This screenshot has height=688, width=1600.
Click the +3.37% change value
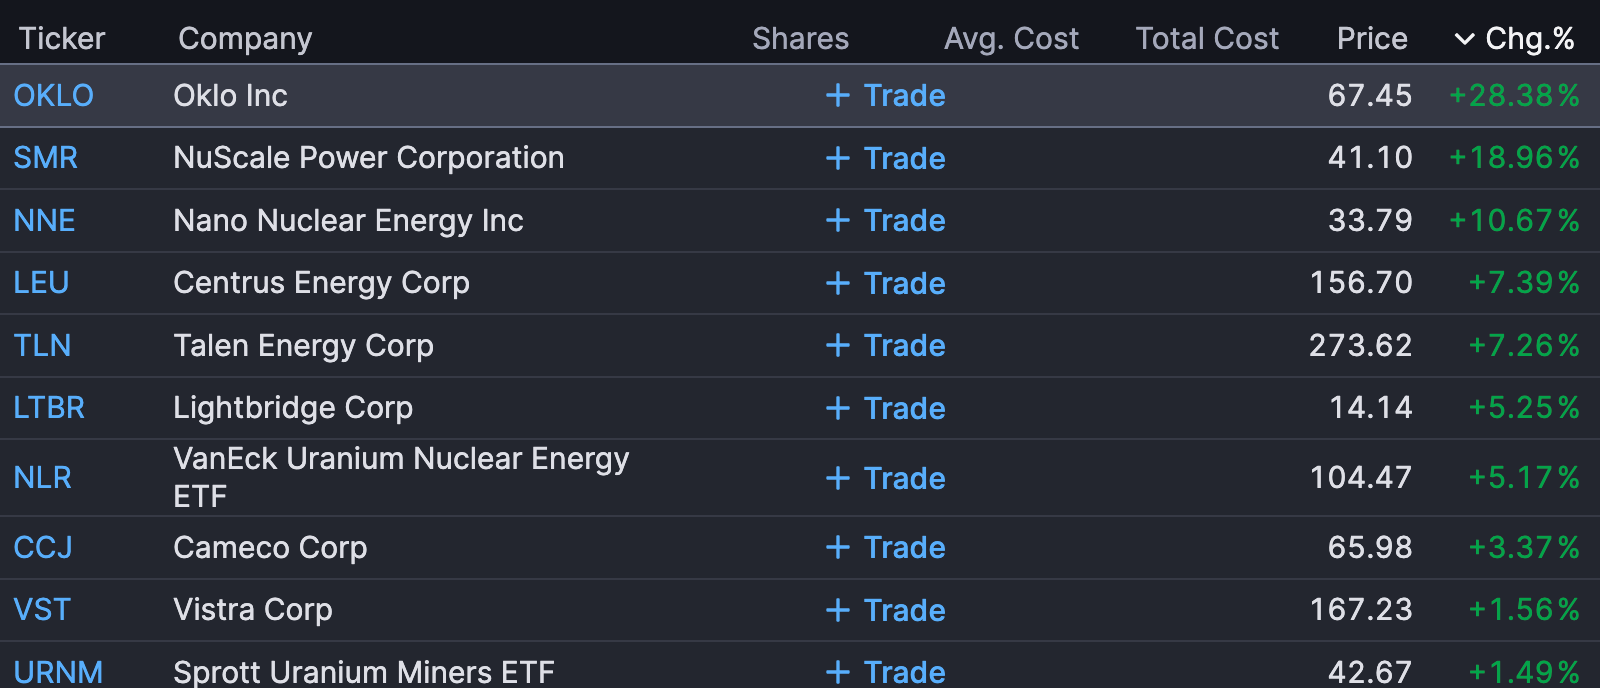tap(1523, 547)
